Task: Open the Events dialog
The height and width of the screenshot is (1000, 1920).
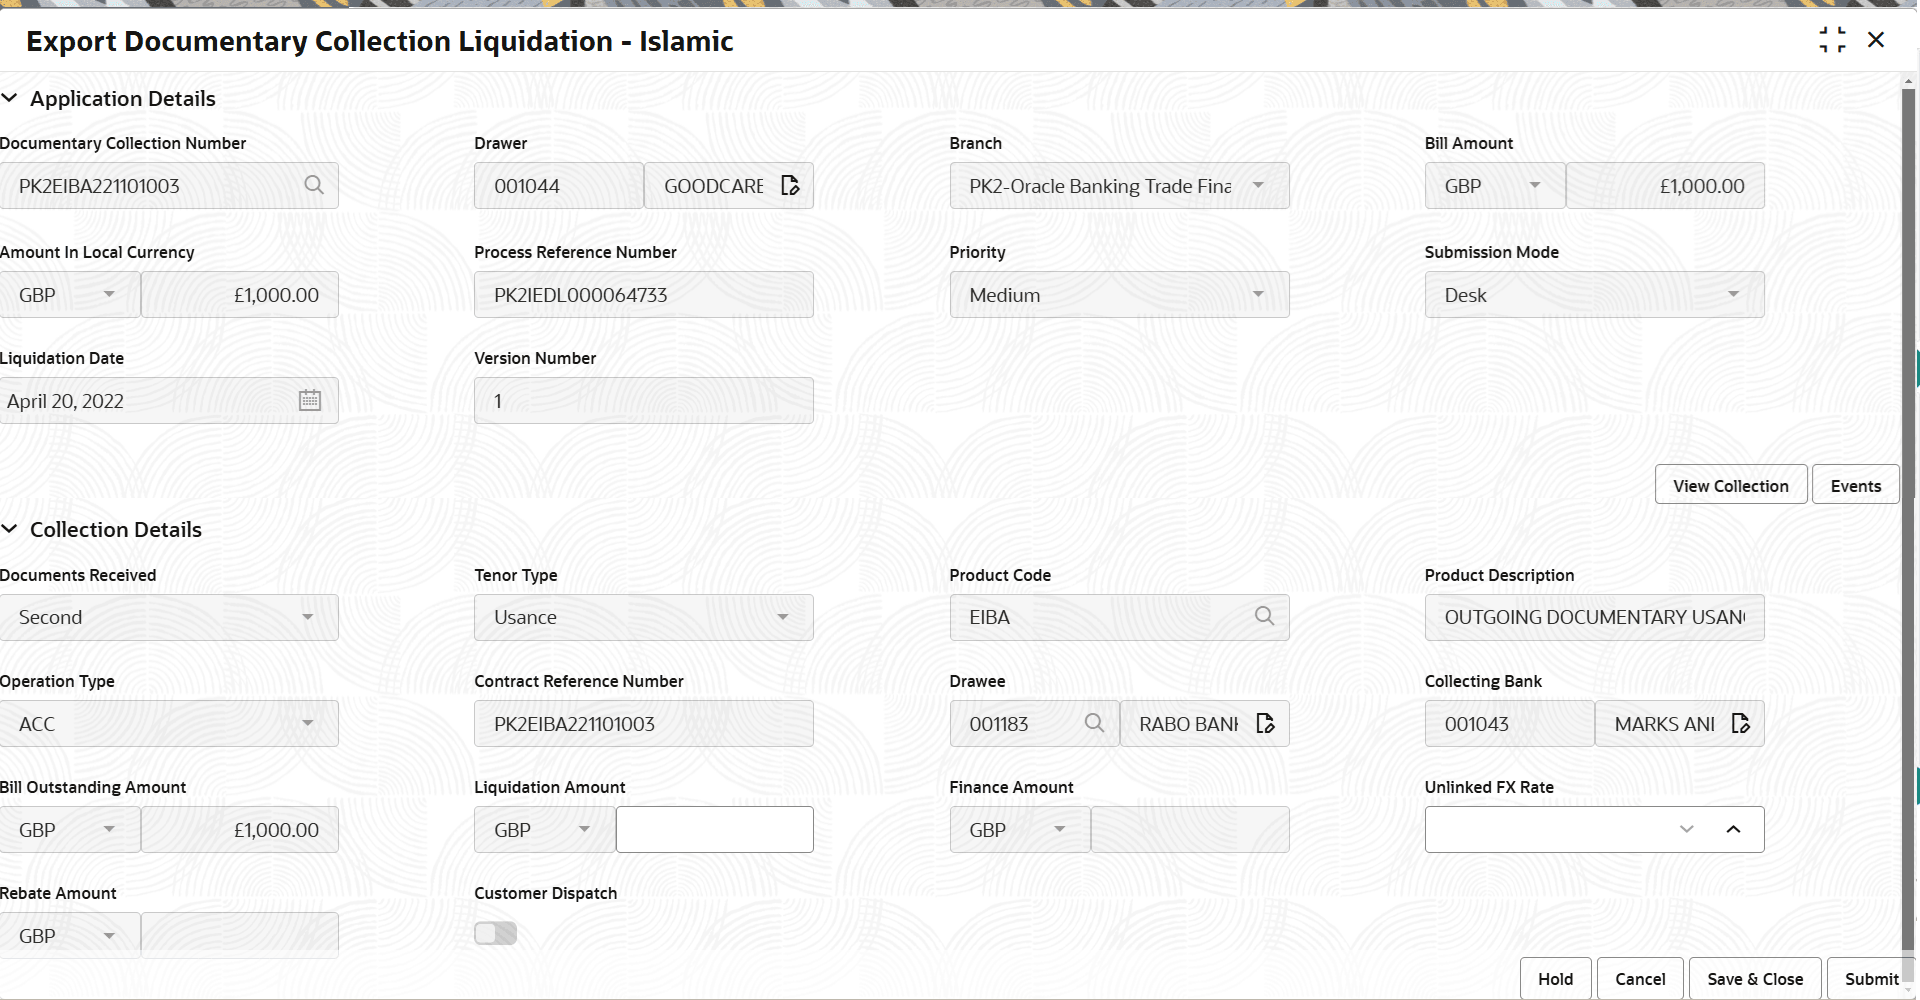Action: [1856, 484]
